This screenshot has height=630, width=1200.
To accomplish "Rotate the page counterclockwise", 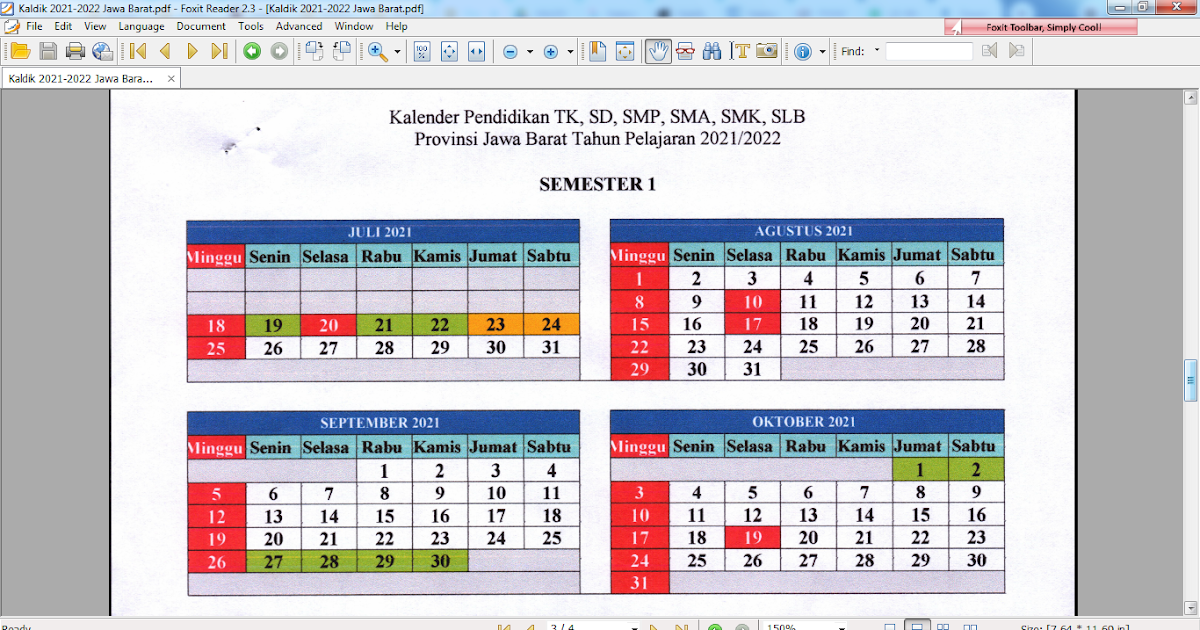I will (x=341, y=50).
